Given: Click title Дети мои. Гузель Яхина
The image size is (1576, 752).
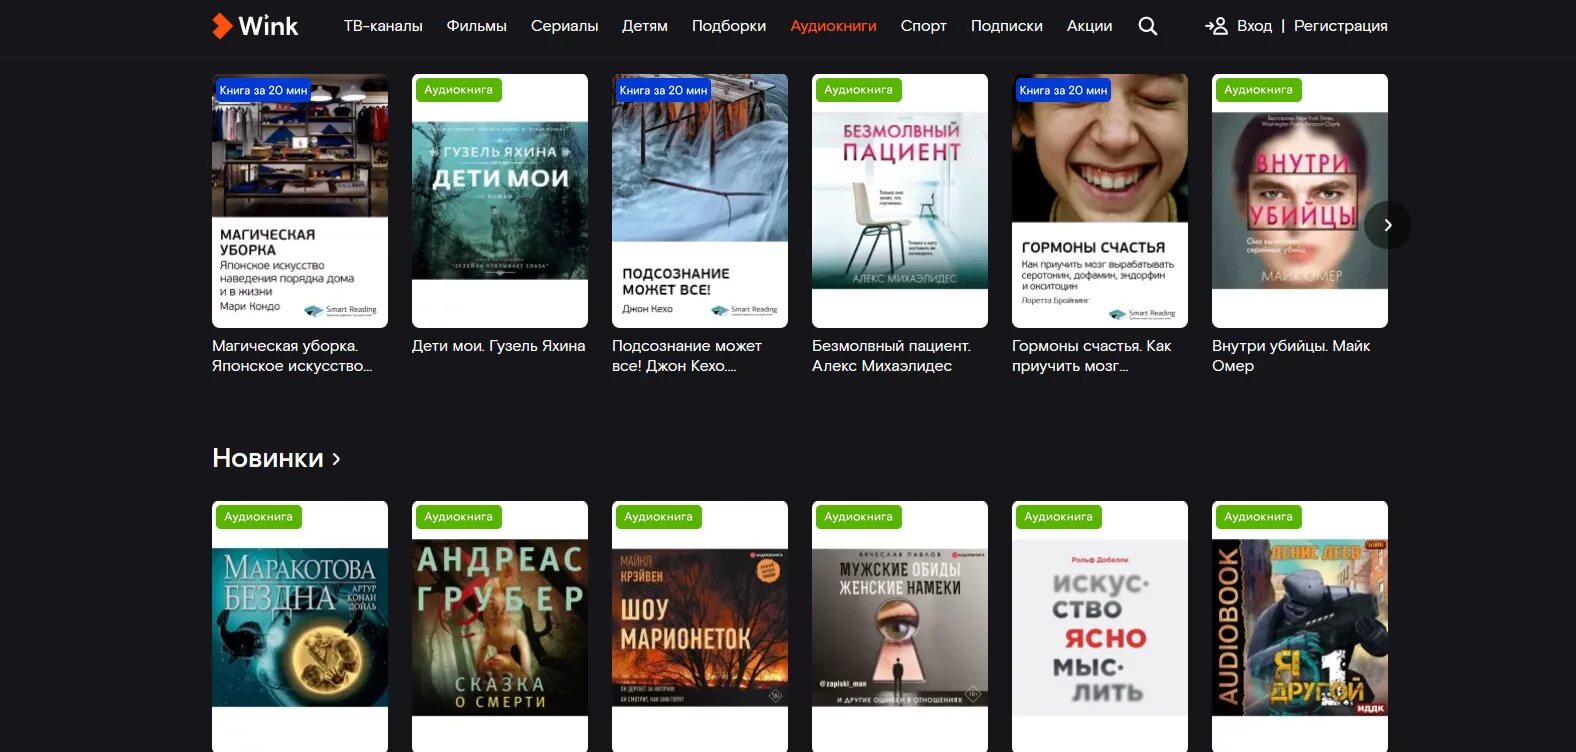Looking at the screenshot, I should [499, 346].
